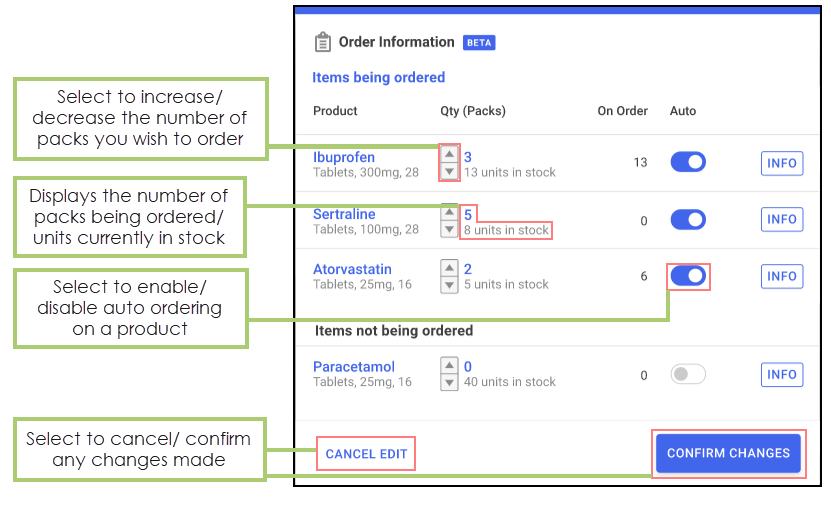Screen dimensions: 831x509
Task: Open Paracetamol INFO details
Action: pyautogui.click(x=782, y=375)
